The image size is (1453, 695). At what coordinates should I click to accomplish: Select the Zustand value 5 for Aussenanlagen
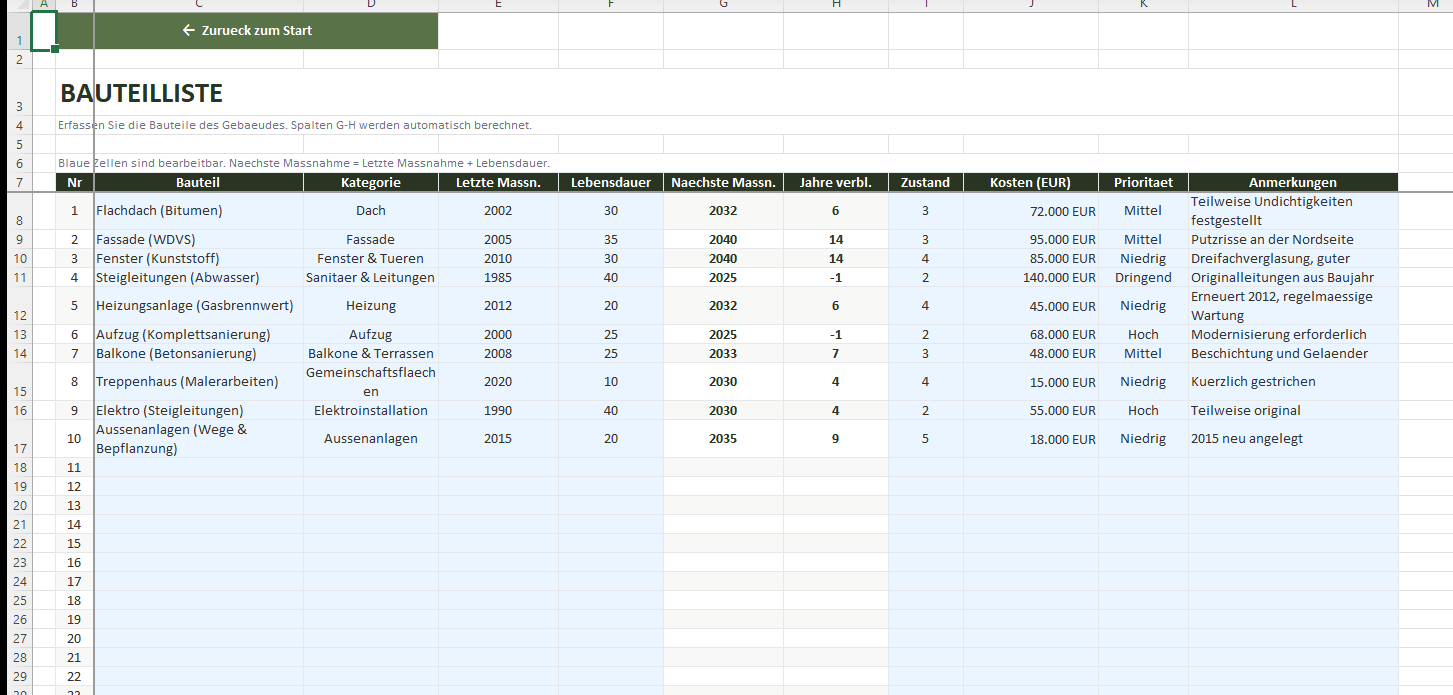coord(925,439)
